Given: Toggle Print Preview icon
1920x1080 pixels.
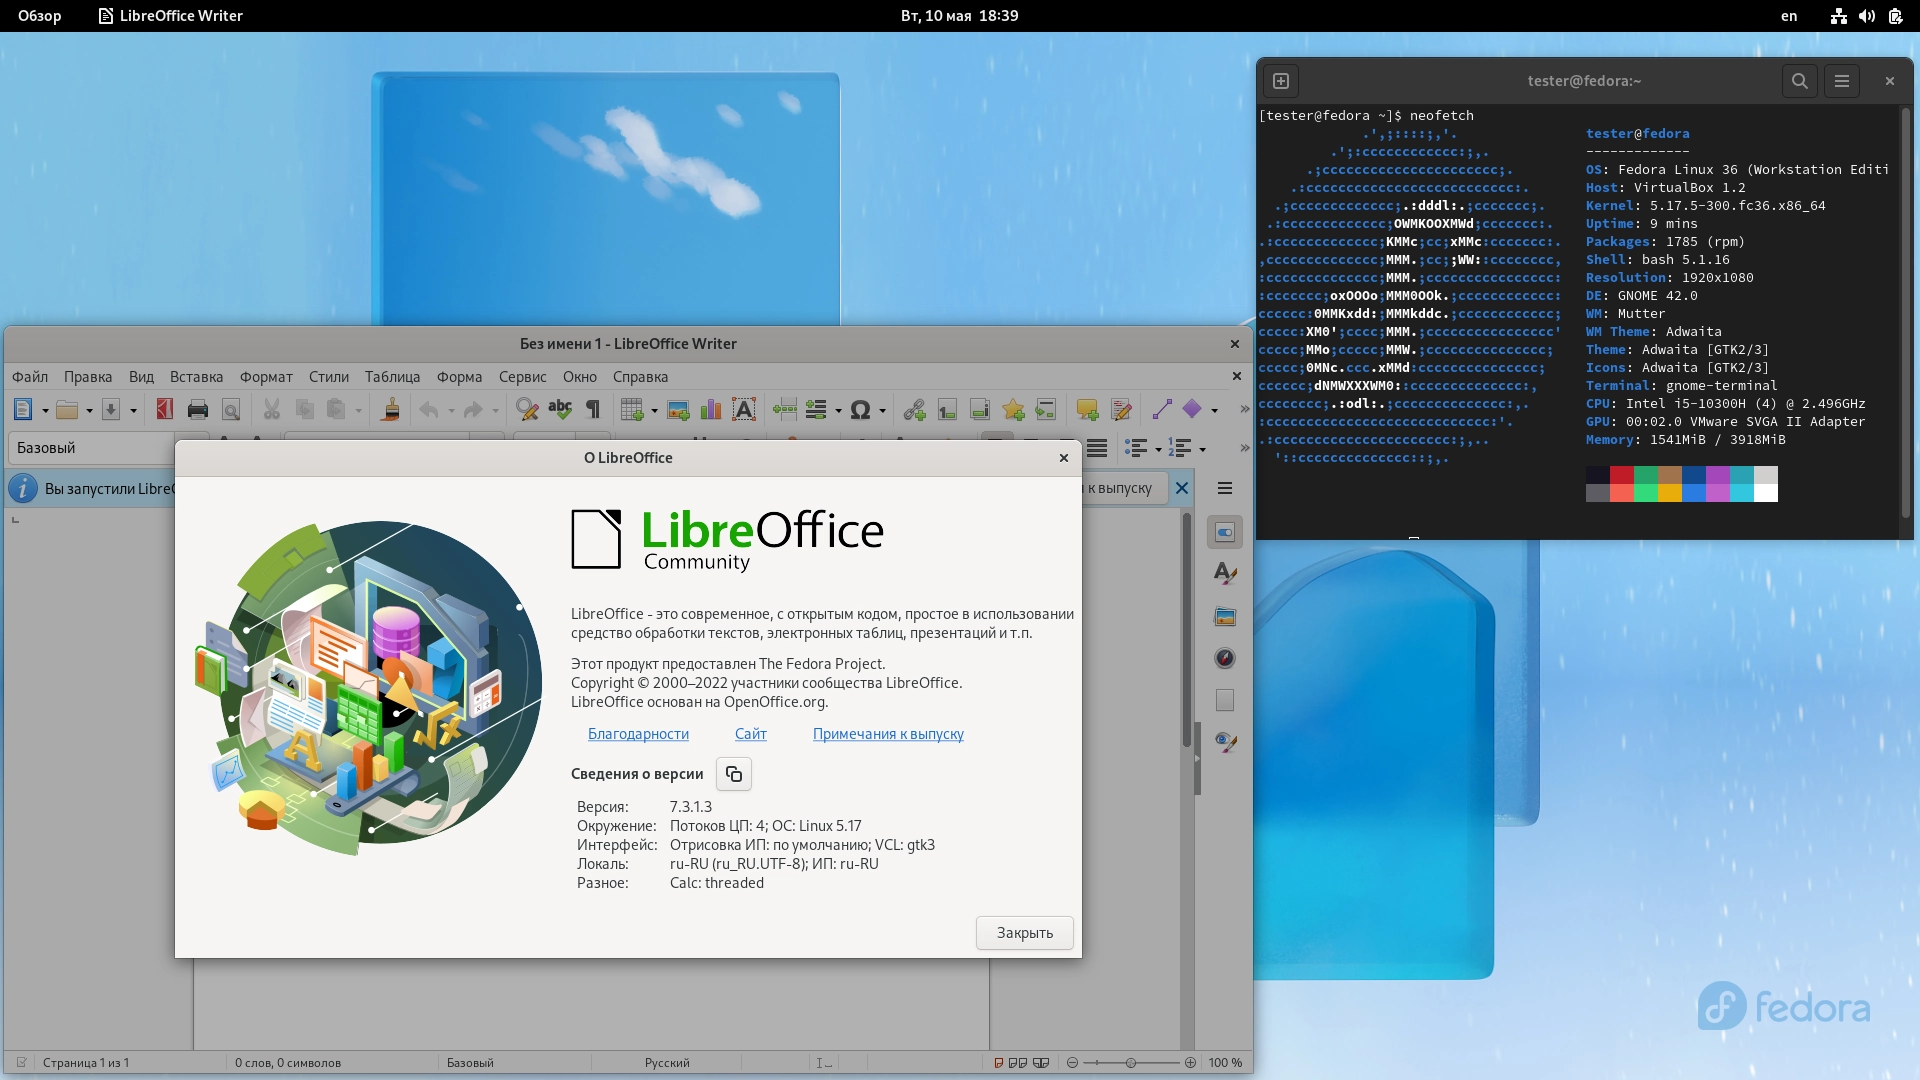Looking at the screenshot, I should coord(231,410).
